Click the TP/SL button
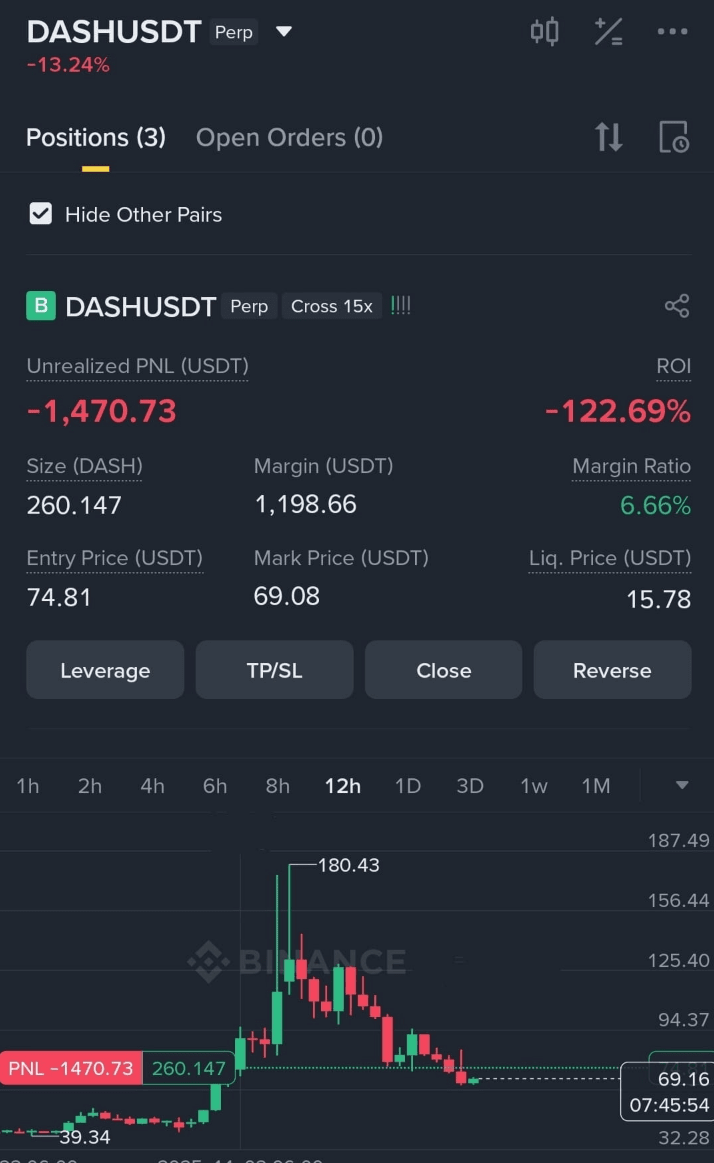The height and width of the screenshot is (1163, 714). click(x=274, y=670)
